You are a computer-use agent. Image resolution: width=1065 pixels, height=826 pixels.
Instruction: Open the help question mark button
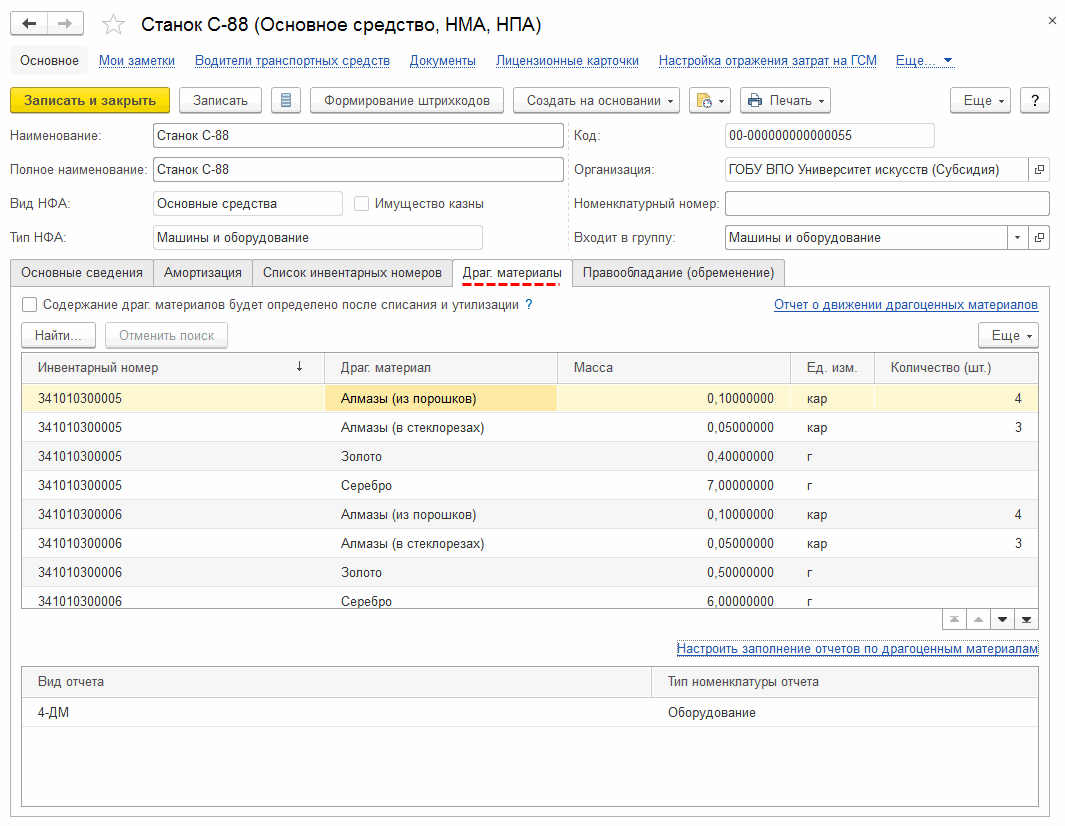click(x=1034, y=100)
